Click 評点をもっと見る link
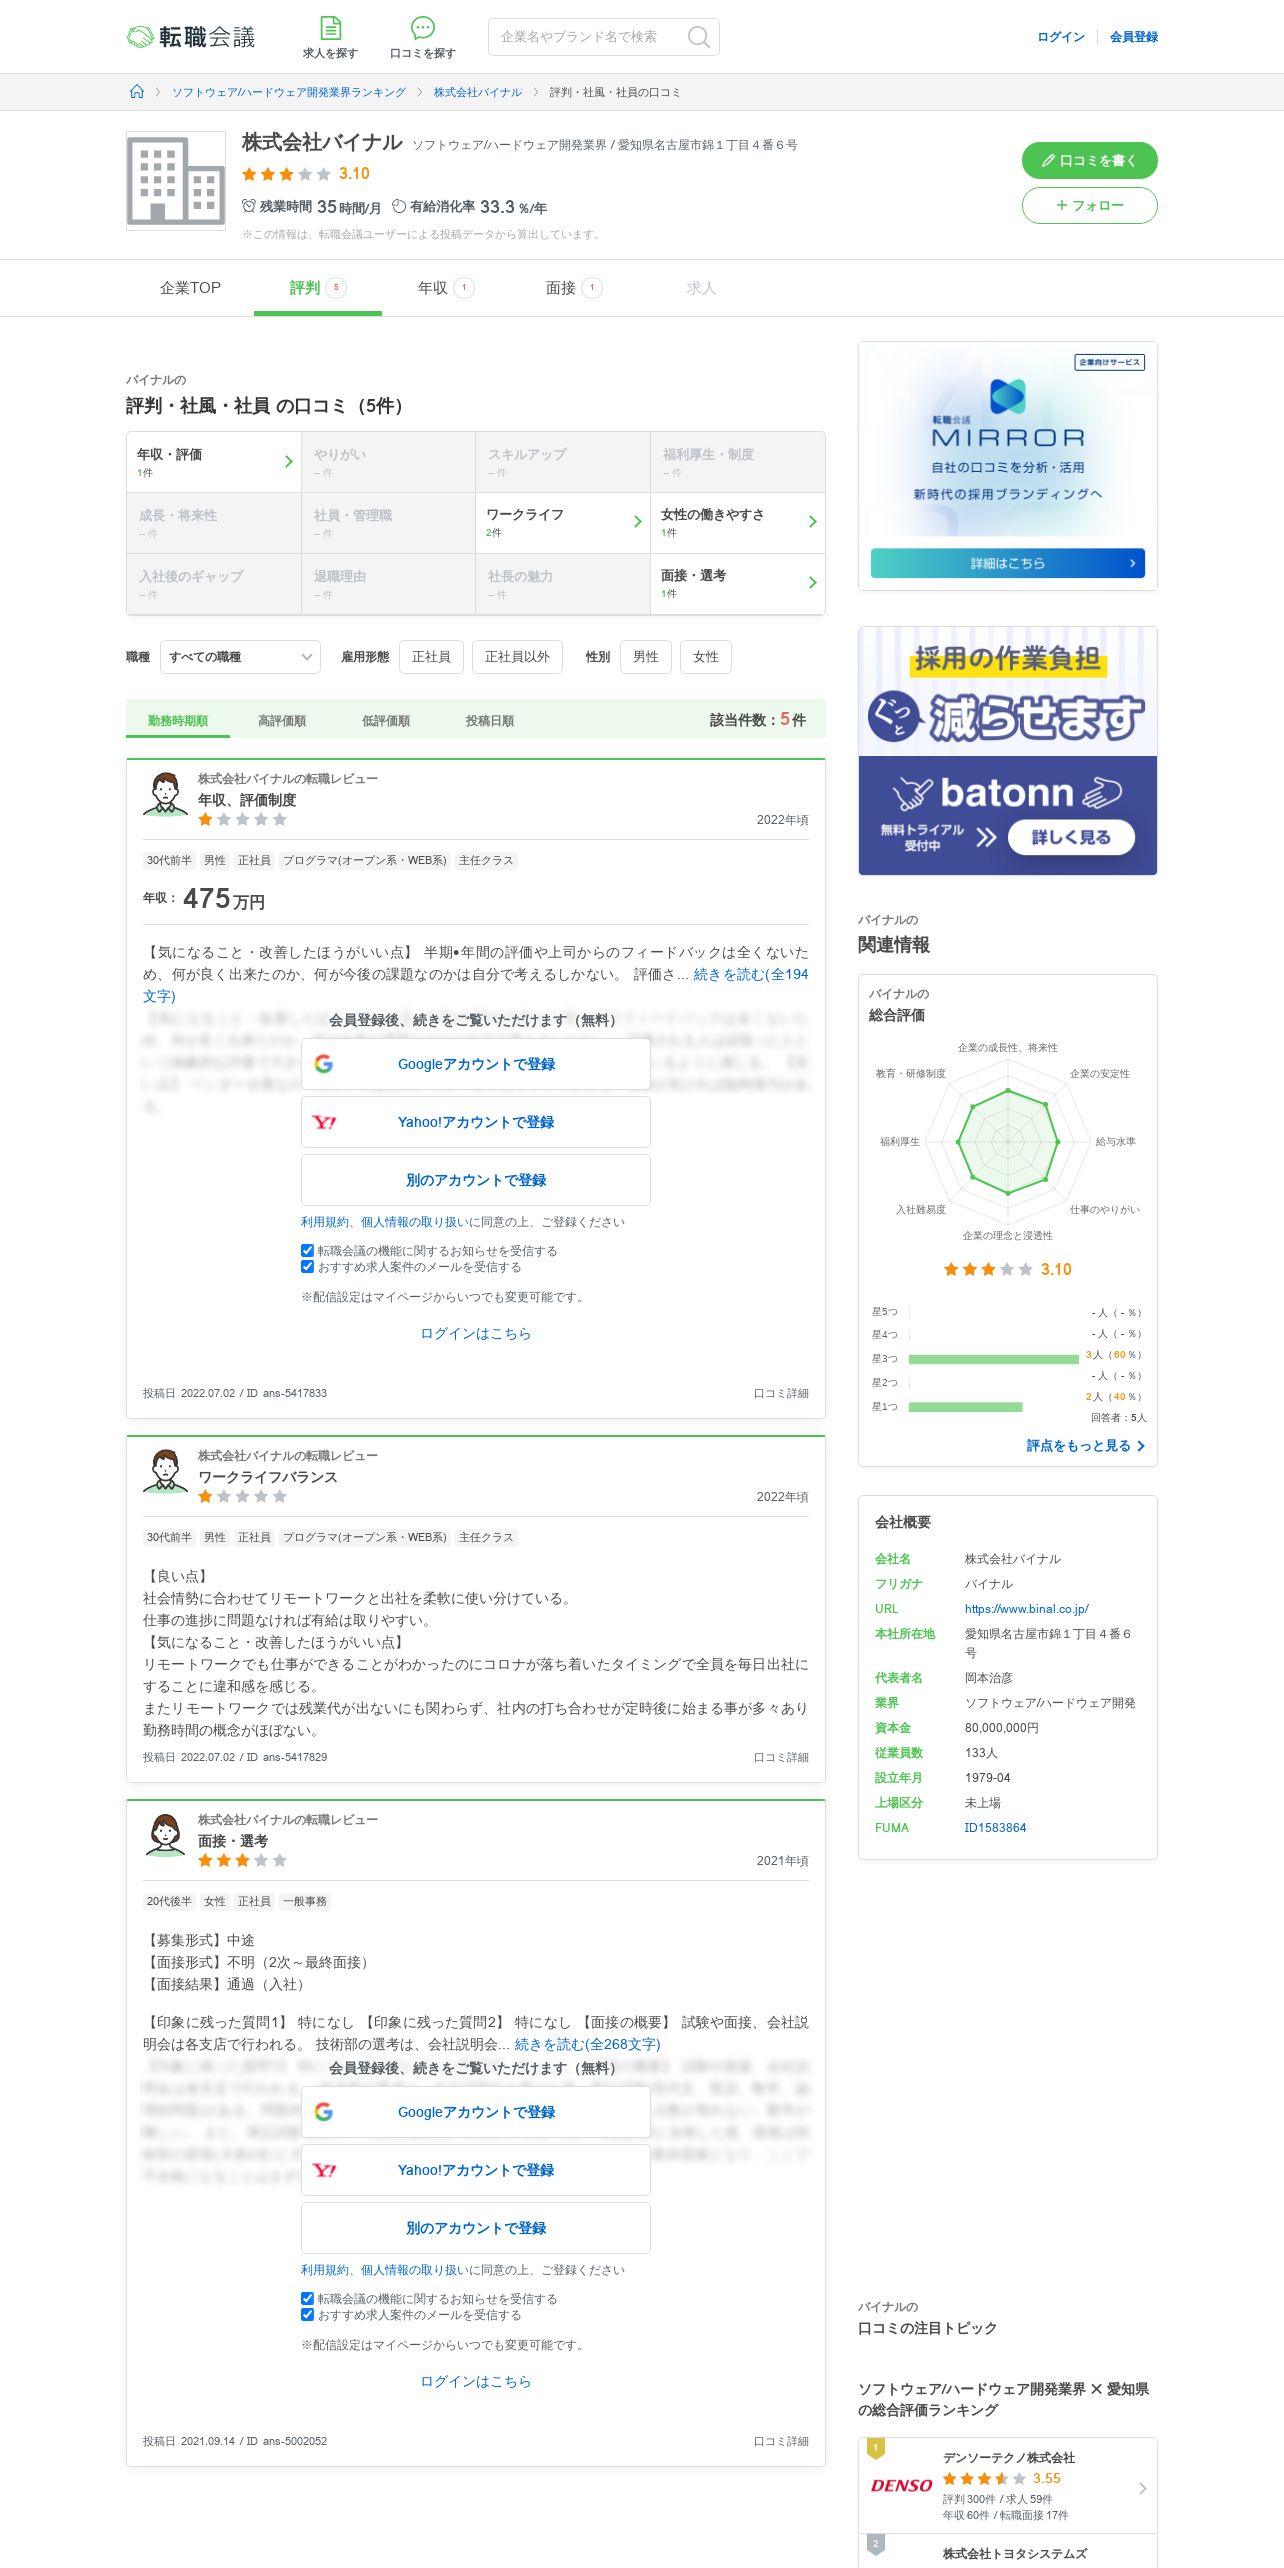 (1086, 1445)
